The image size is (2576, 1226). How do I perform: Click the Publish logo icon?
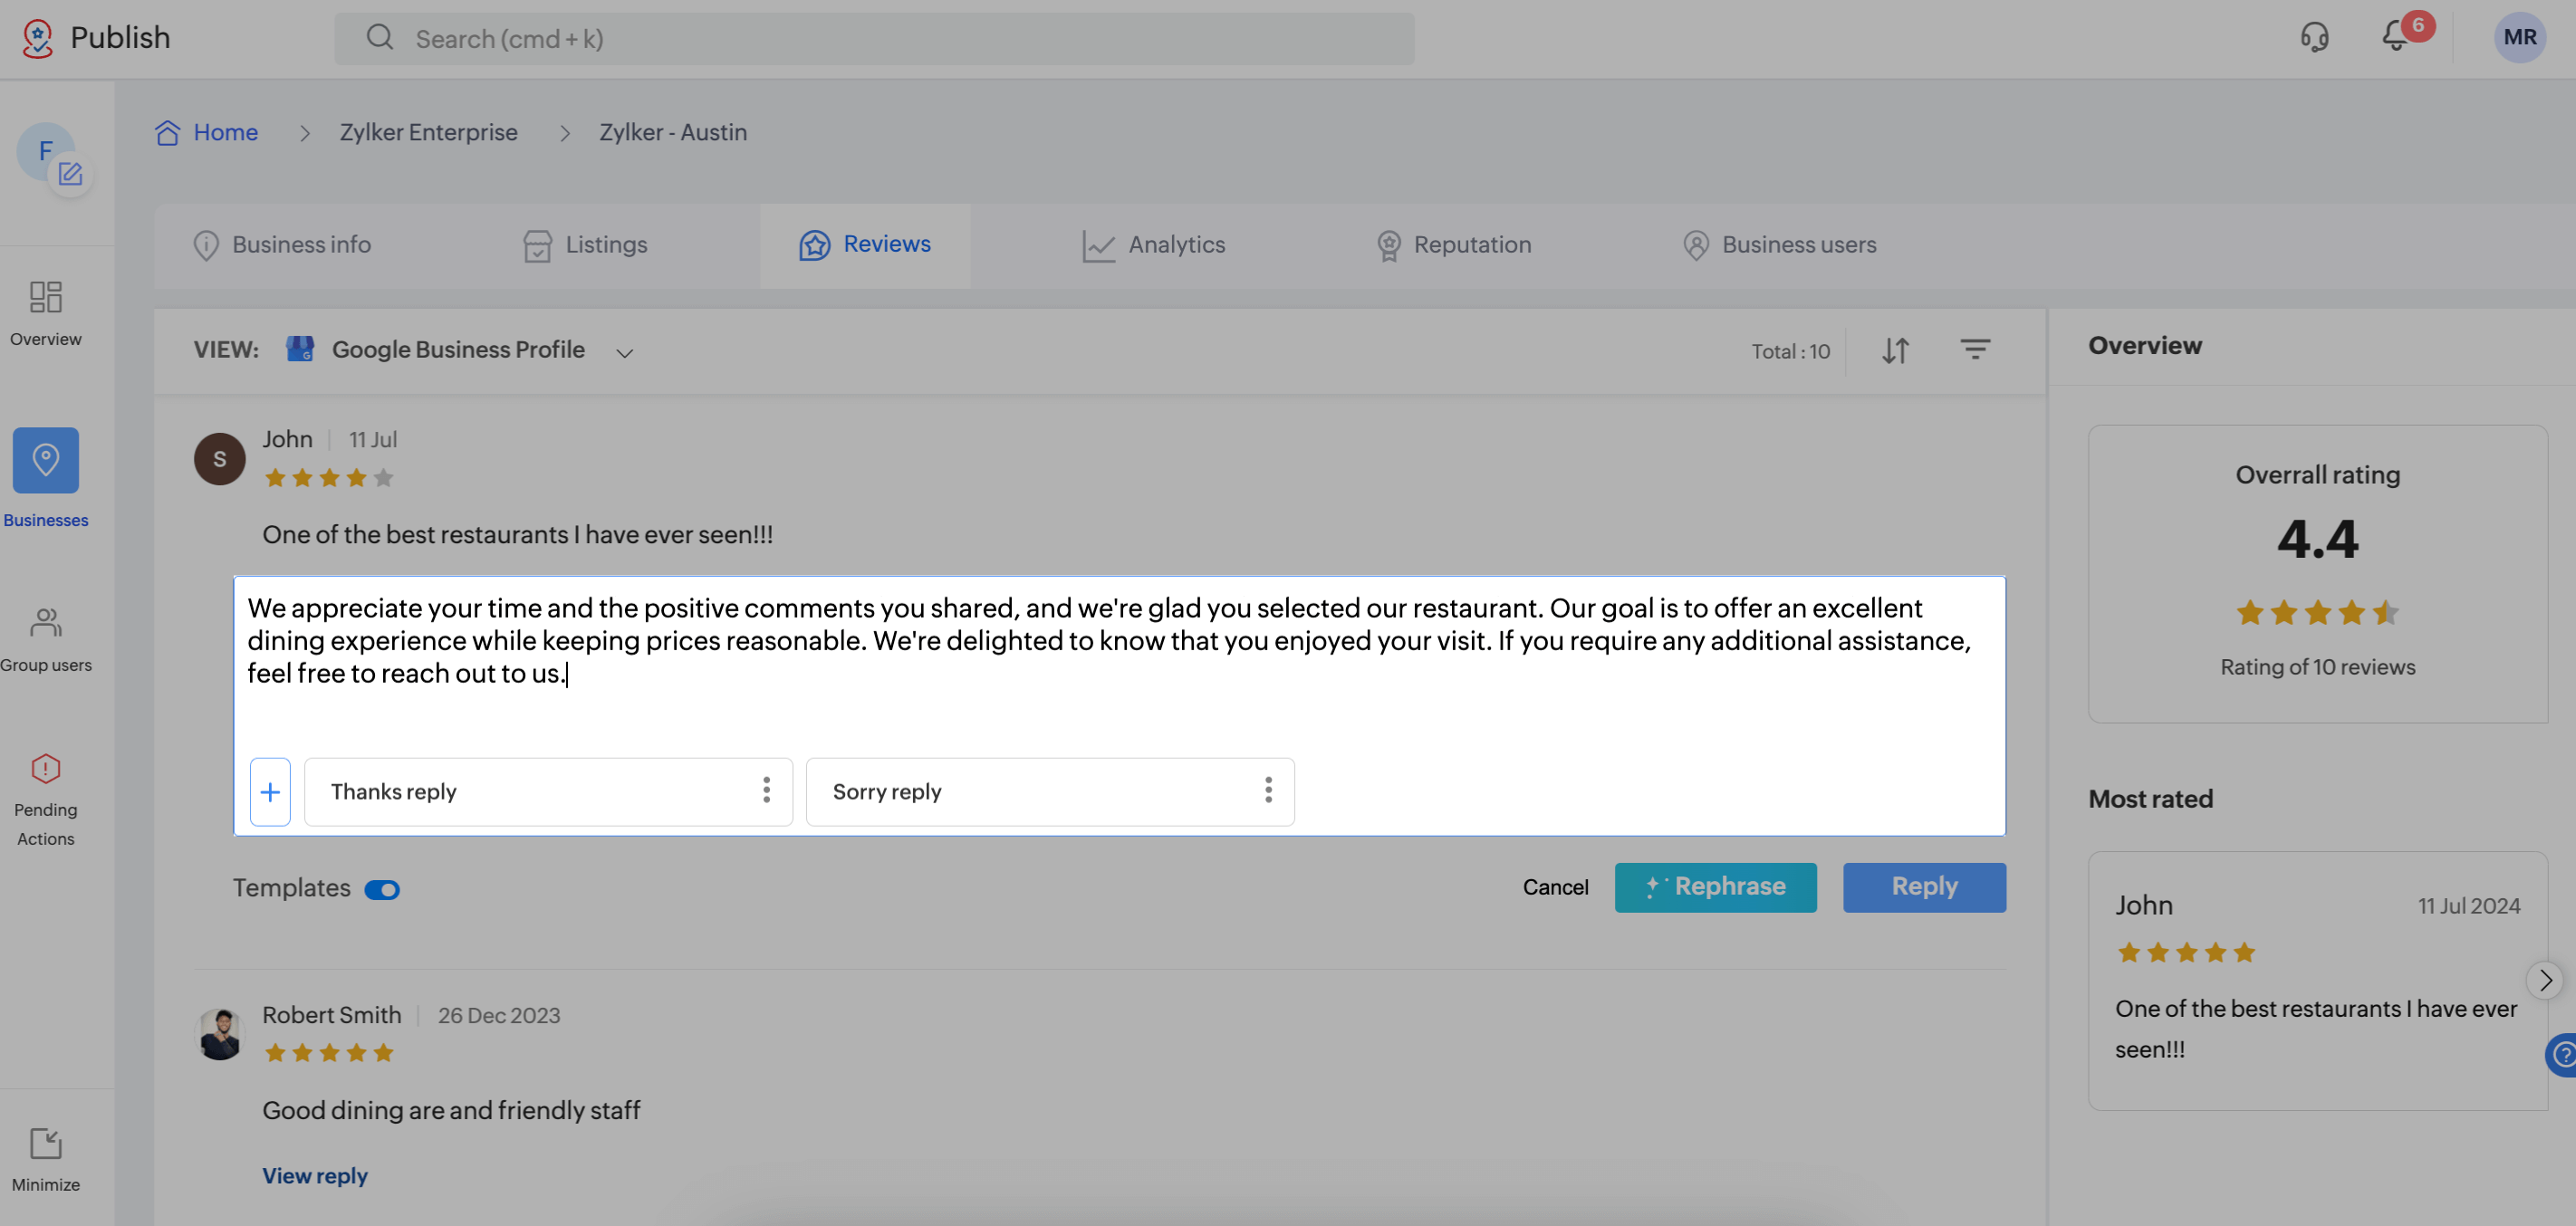[37, 38]
